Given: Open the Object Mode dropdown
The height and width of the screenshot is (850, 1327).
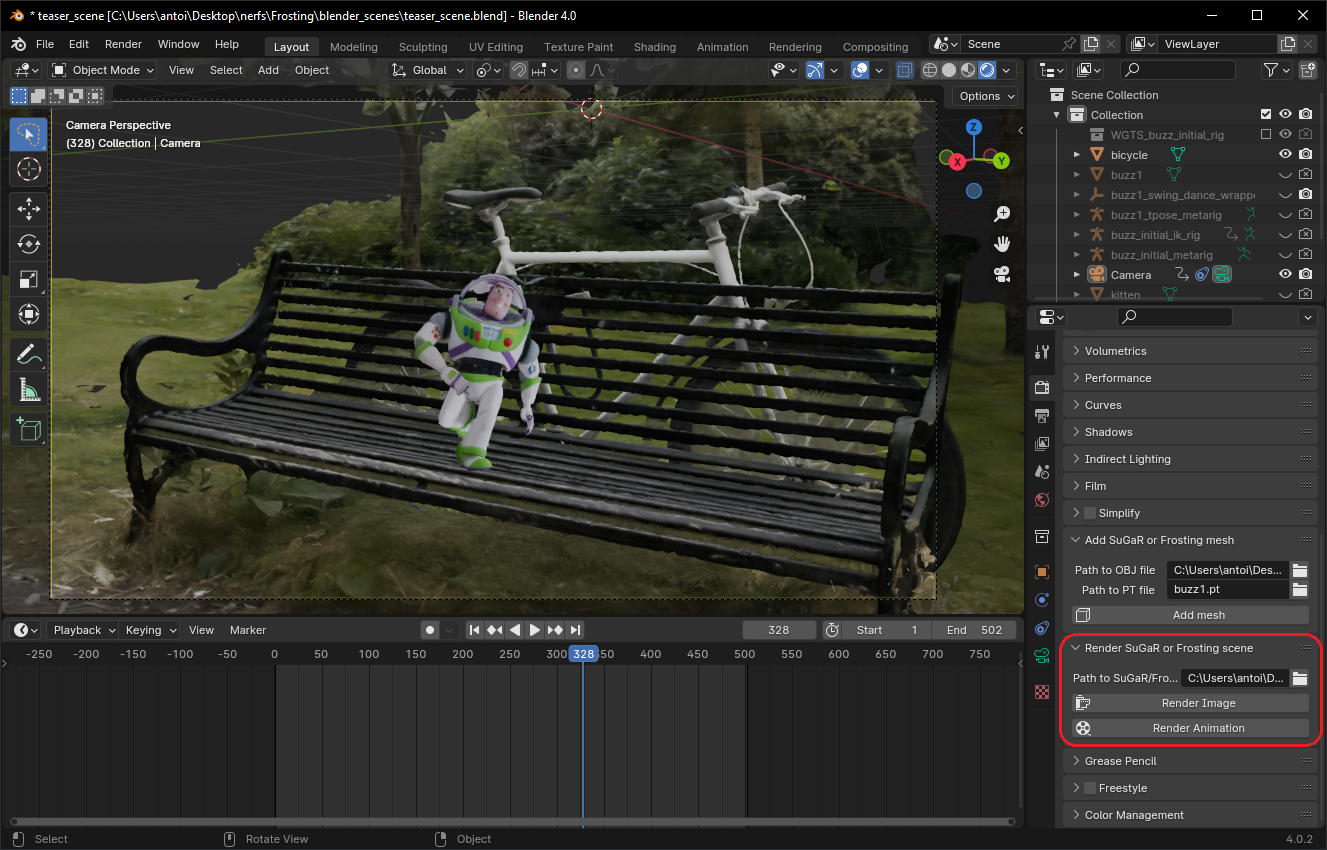Looking at the screenshot, I should [x=103, y=70].
